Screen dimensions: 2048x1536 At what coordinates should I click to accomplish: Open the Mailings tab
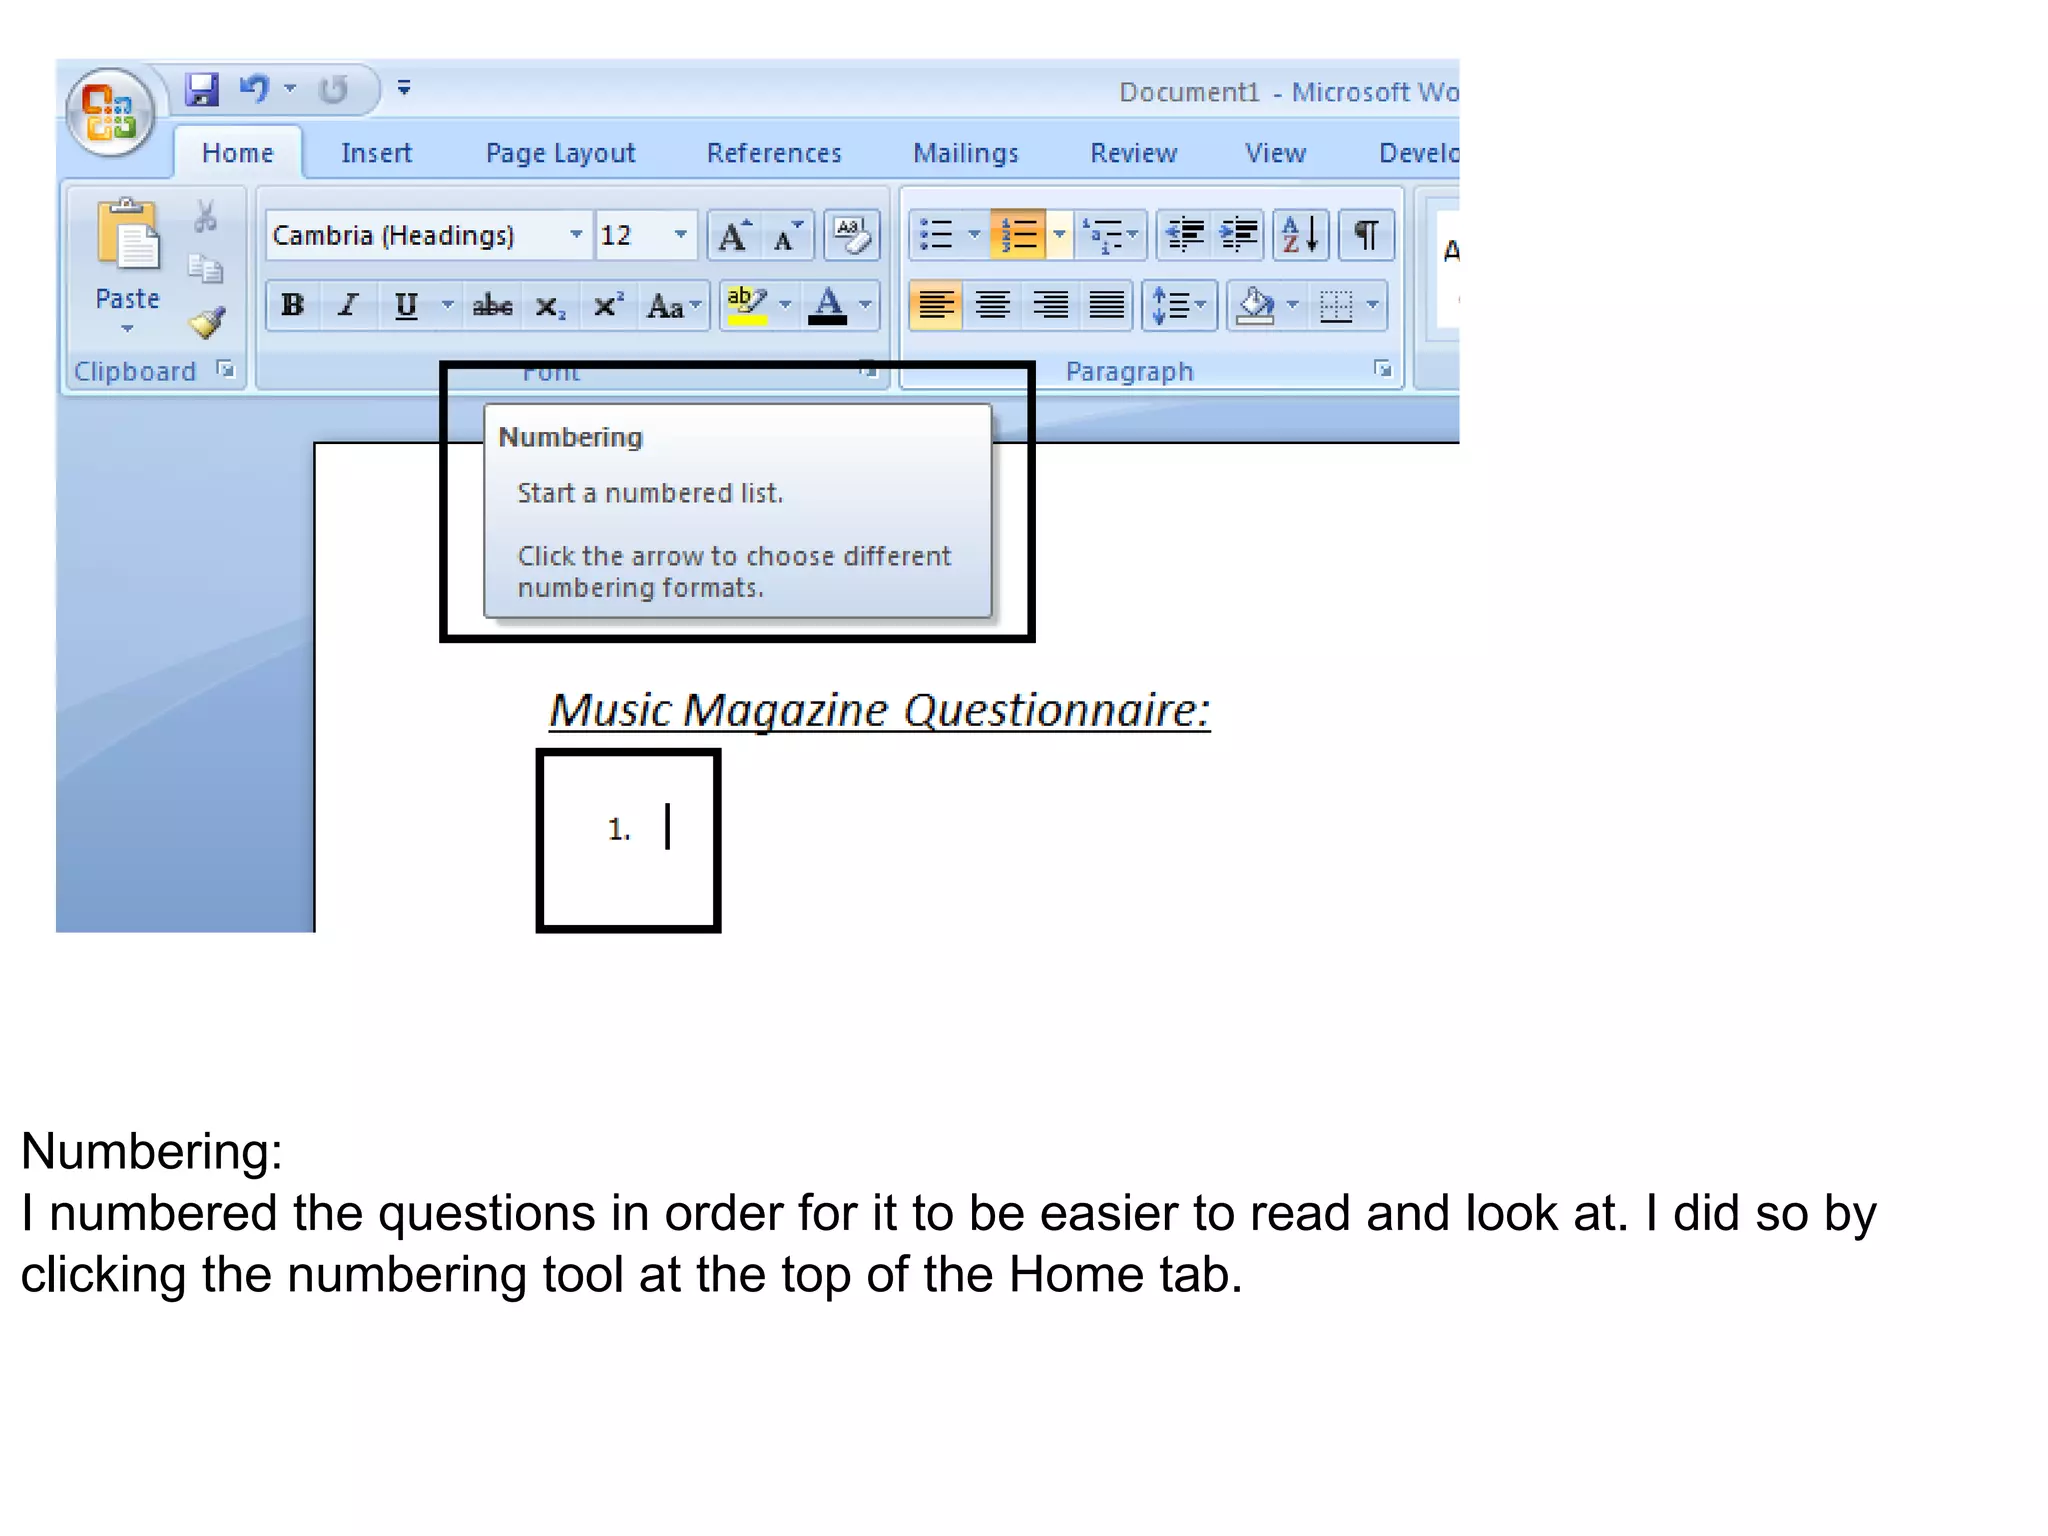tap(965, 153)
